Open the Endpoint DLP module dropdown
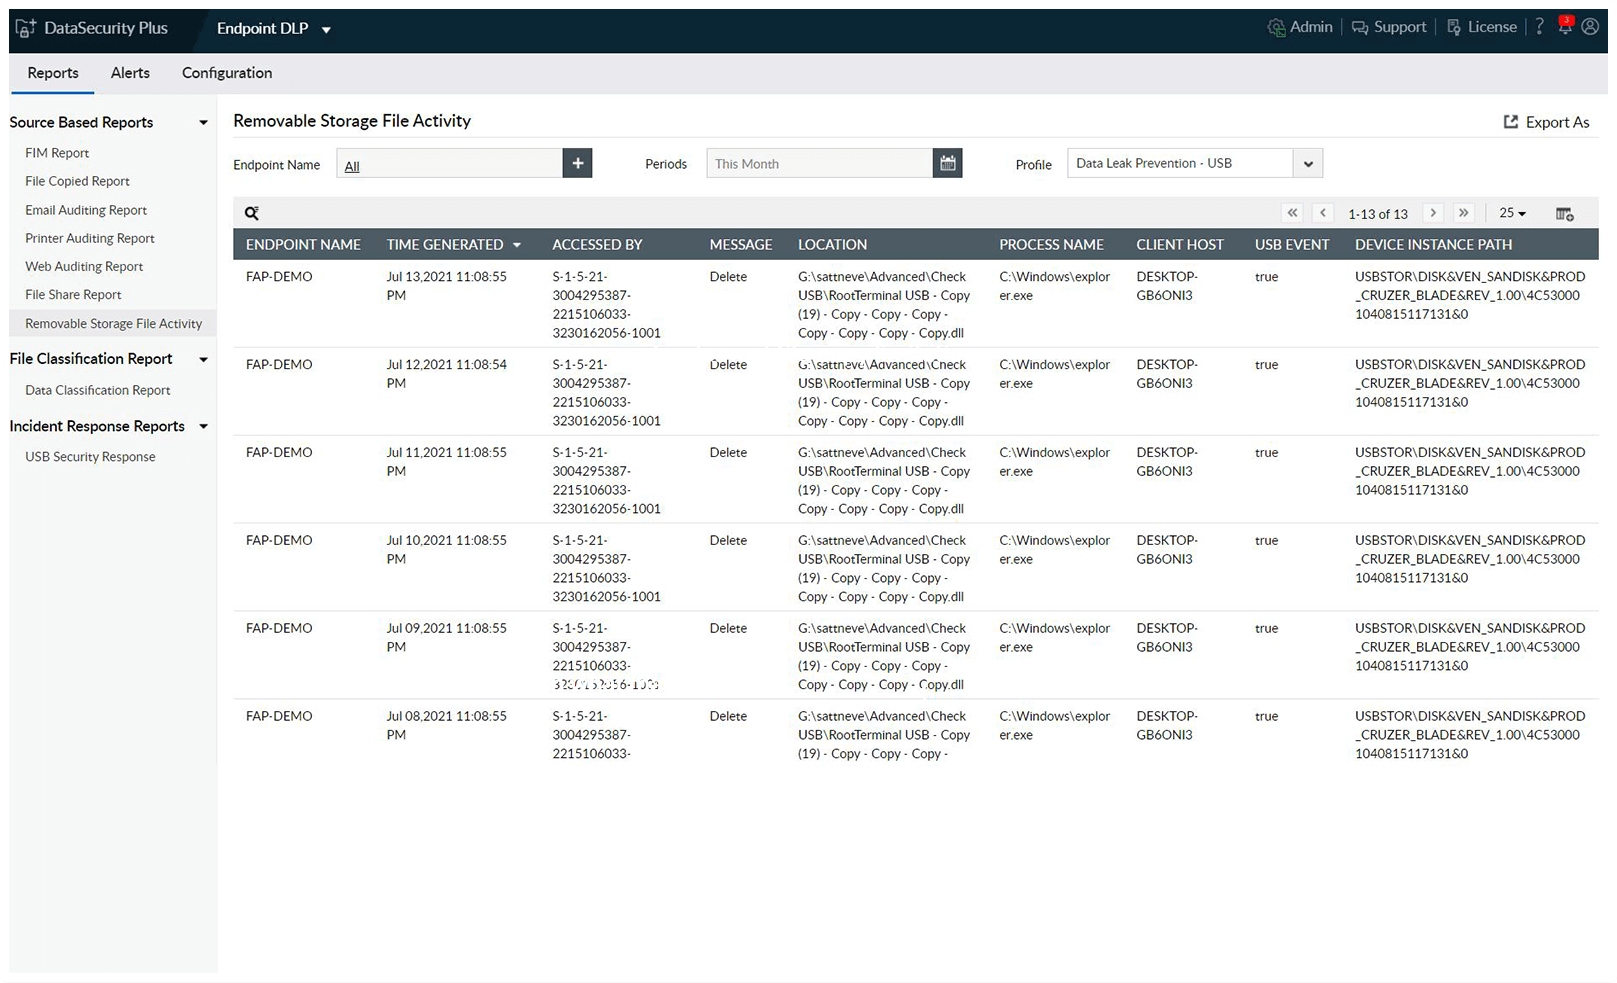Image resolution: width=1617 pixels, height=983 pixels. (273, 29)
